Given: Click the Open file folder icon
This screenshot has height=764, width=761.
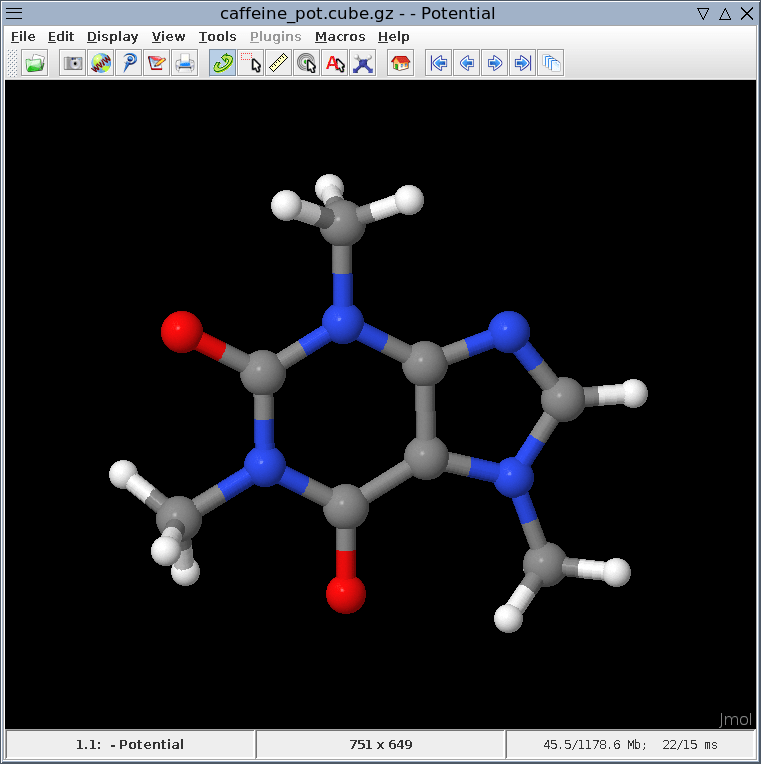Looking at the screenshot, I should 35,63.
